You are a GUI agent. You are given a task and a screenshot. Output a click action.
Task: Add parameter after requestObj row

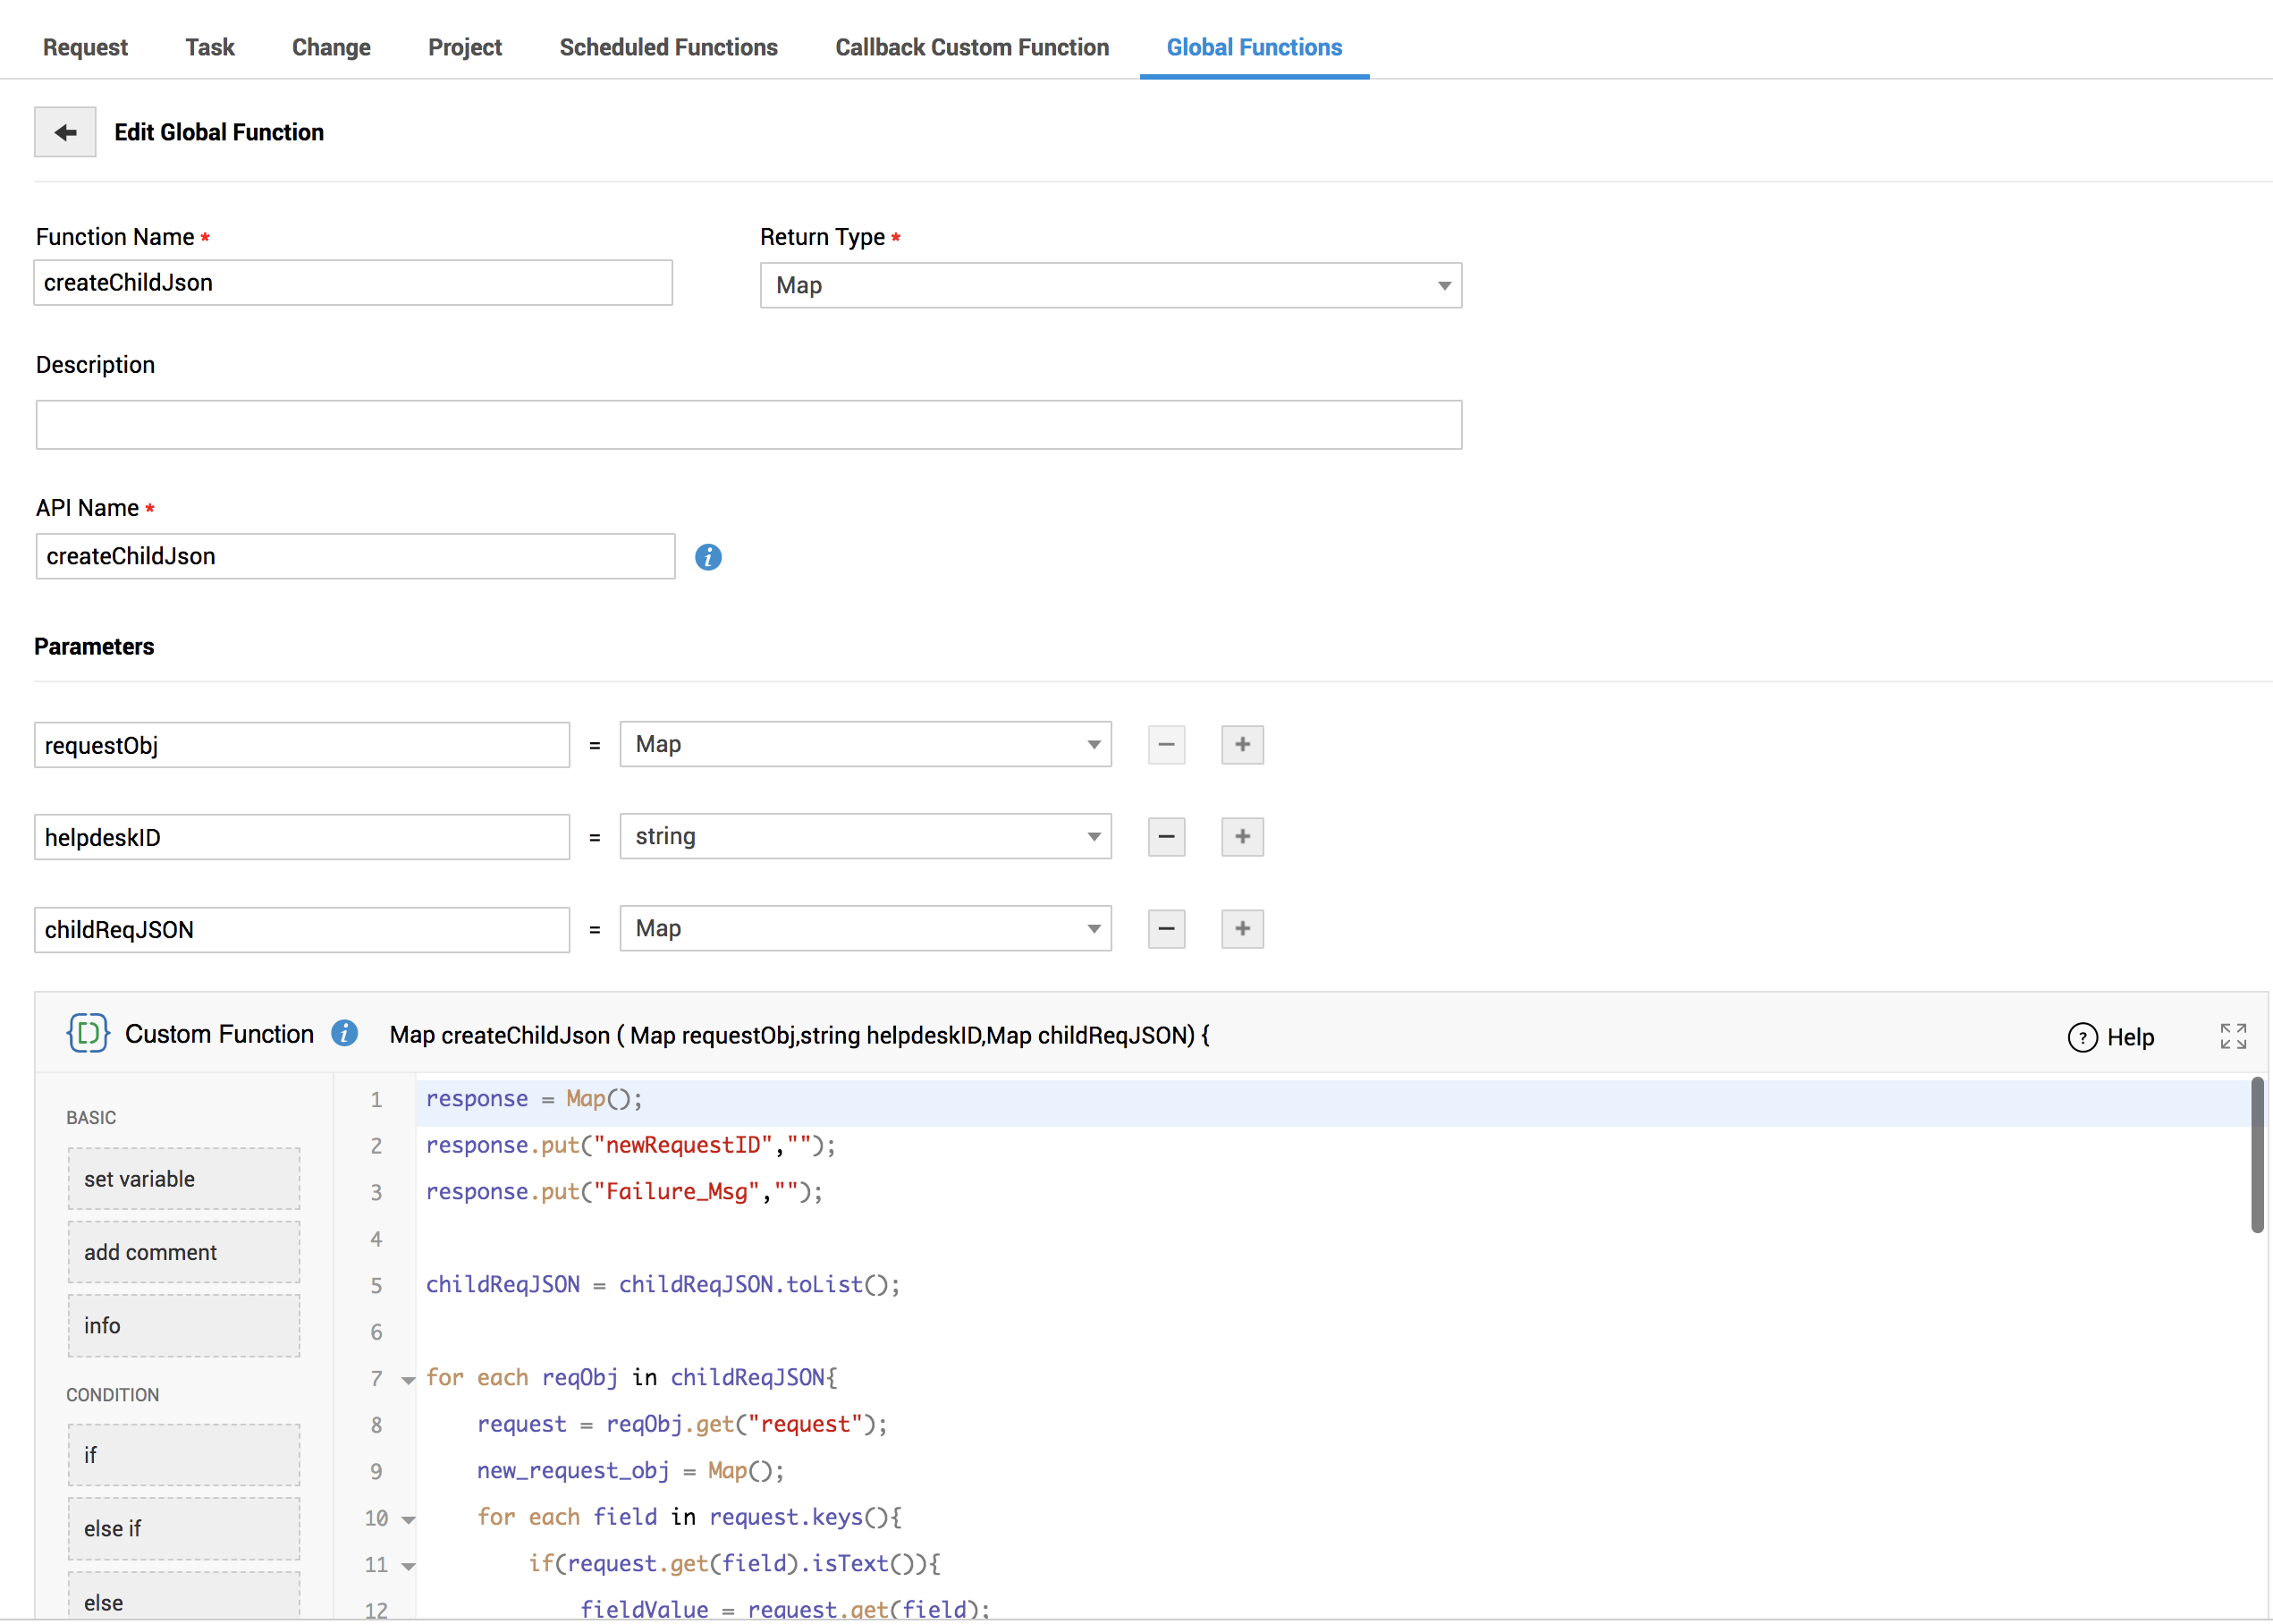click(1242, 745)
